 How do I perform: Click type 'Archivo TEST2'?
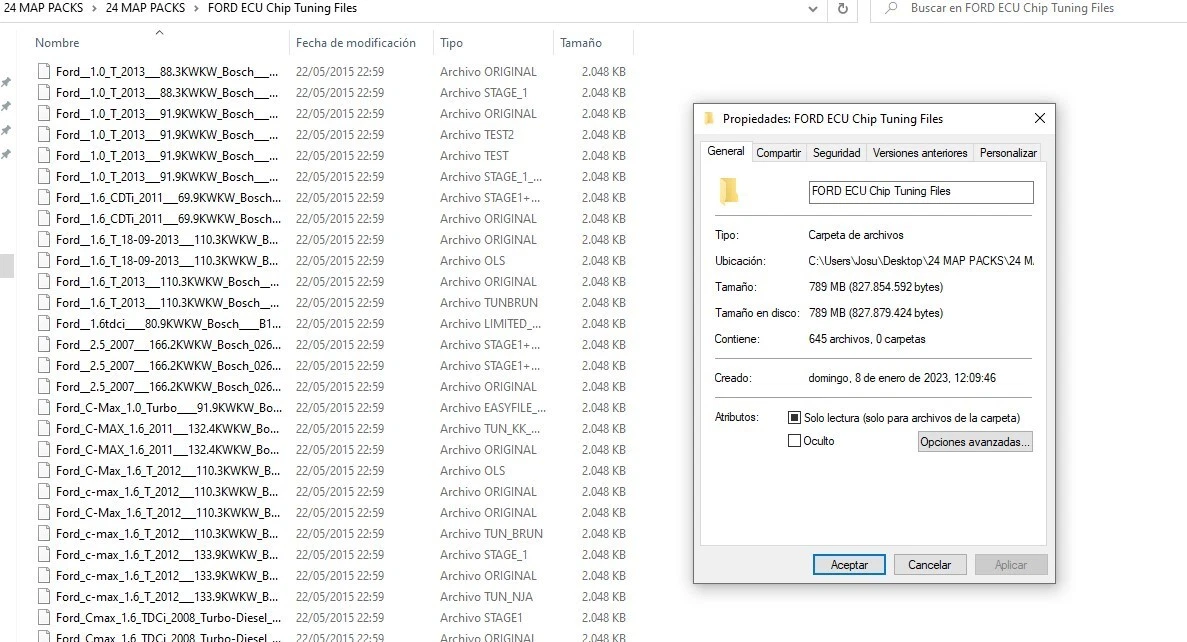click(x=477, y=135)
